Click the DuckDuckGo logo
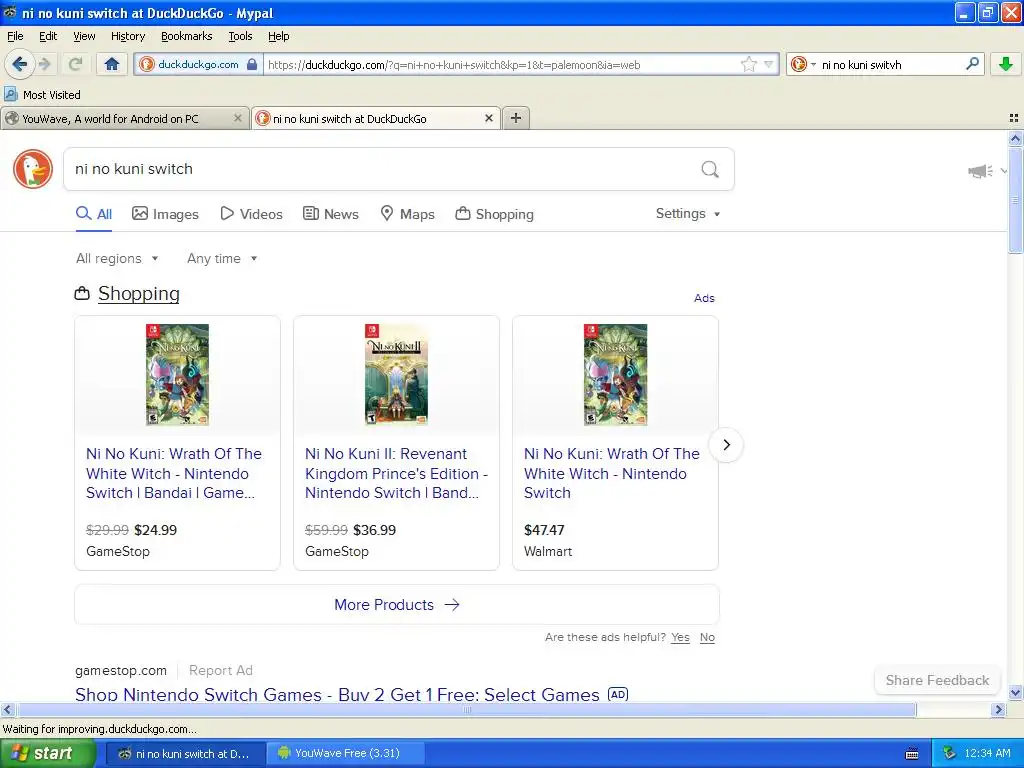 [33, 168]
